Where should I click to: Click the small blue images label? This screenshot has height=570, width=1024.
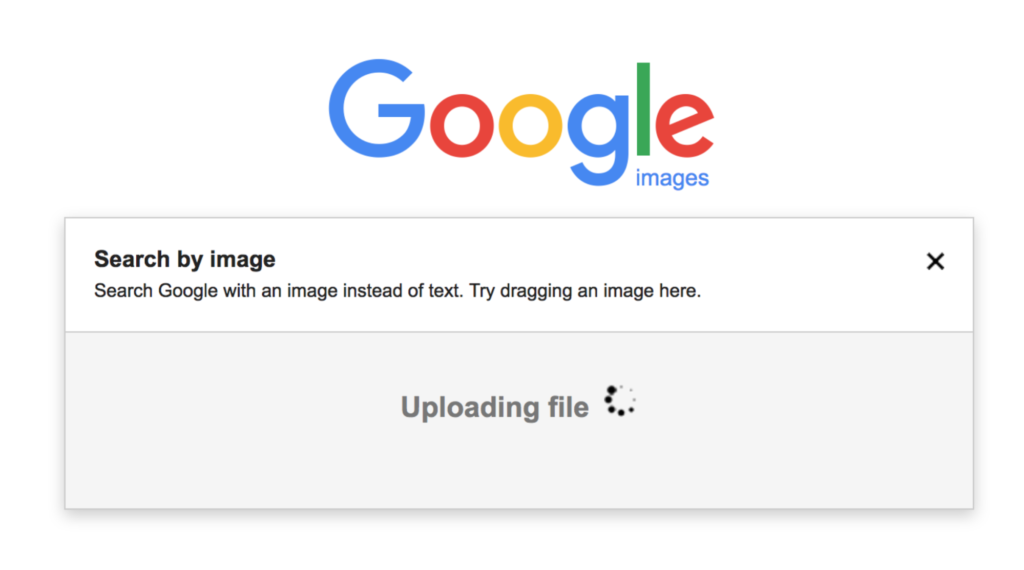tap(672, 178)
